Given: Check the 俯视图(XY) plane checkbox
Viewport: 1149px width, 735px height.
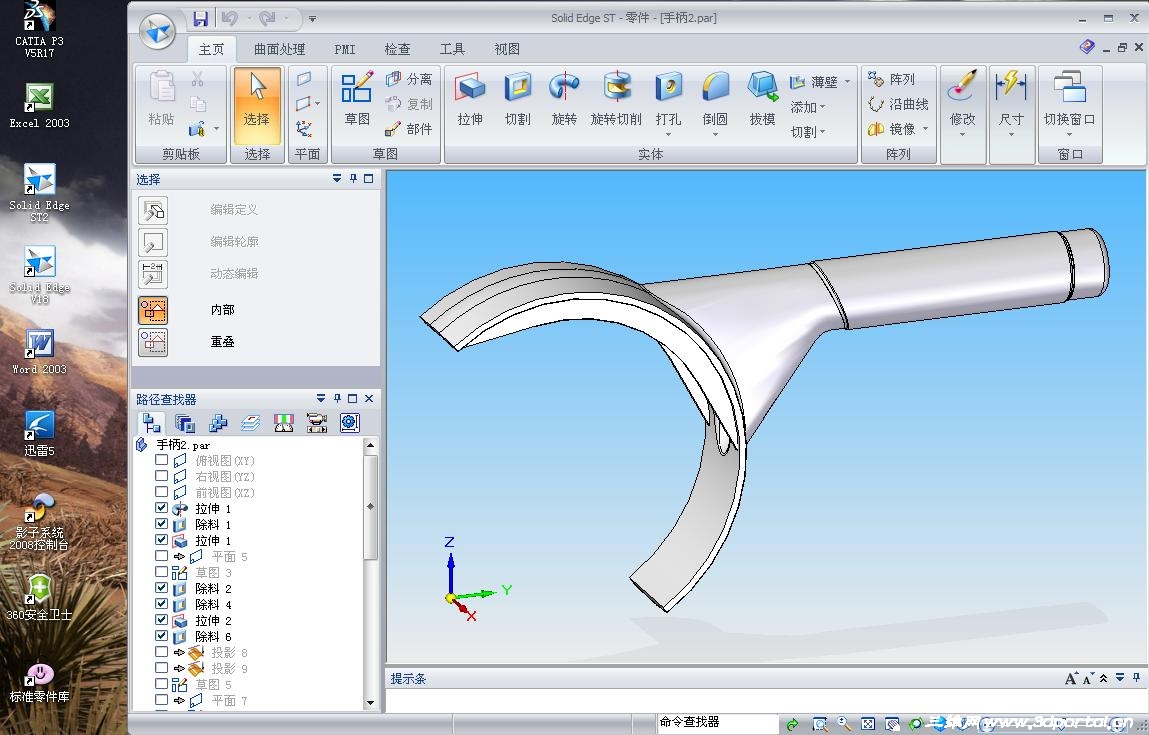Looking at the screenshot, I should (x=161, y=459).
